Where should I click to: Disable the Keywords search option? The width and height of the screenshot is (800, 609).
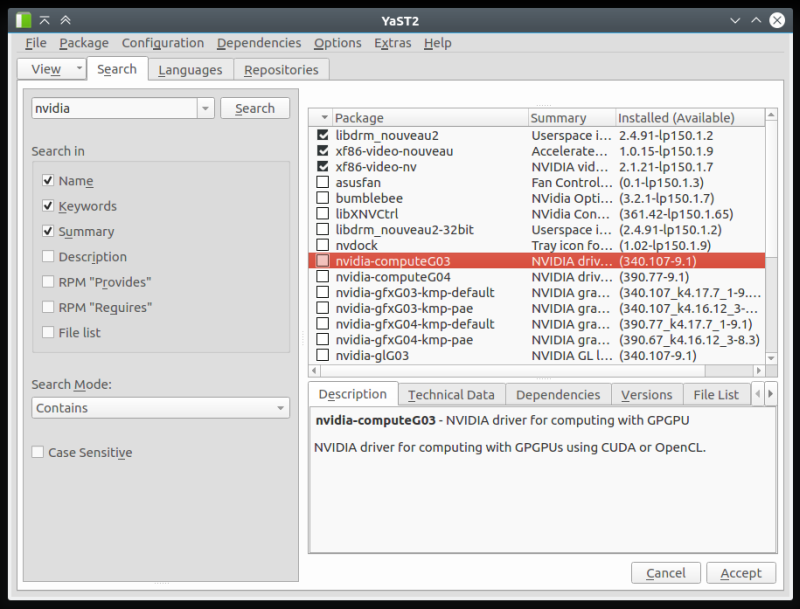point(48,206)
